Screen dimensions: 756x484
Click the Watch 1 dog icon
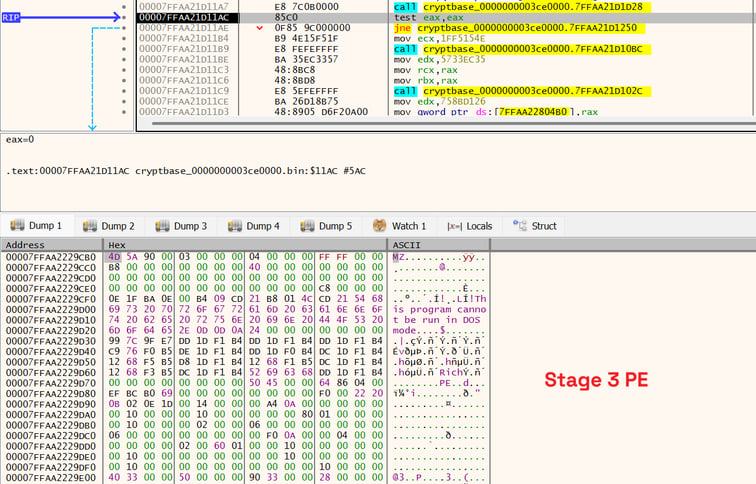coord(380,226)
